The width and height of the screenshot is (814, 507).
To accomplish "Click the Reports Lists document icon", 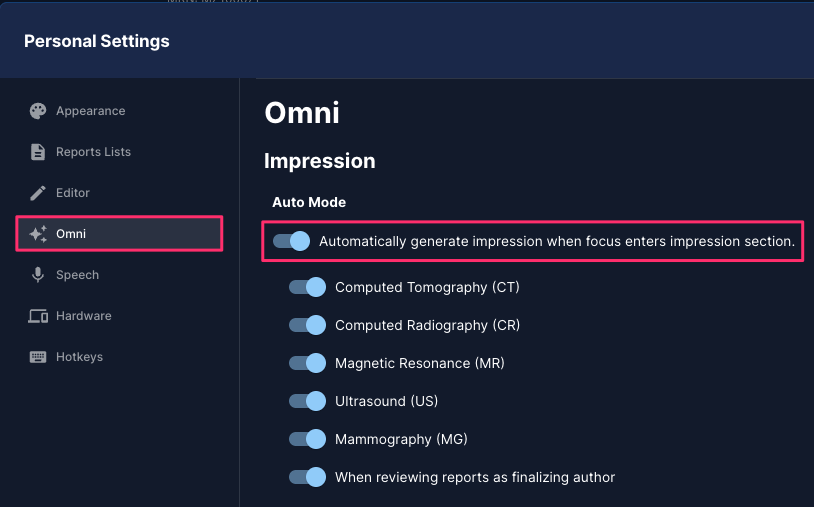I will point(38,152).
